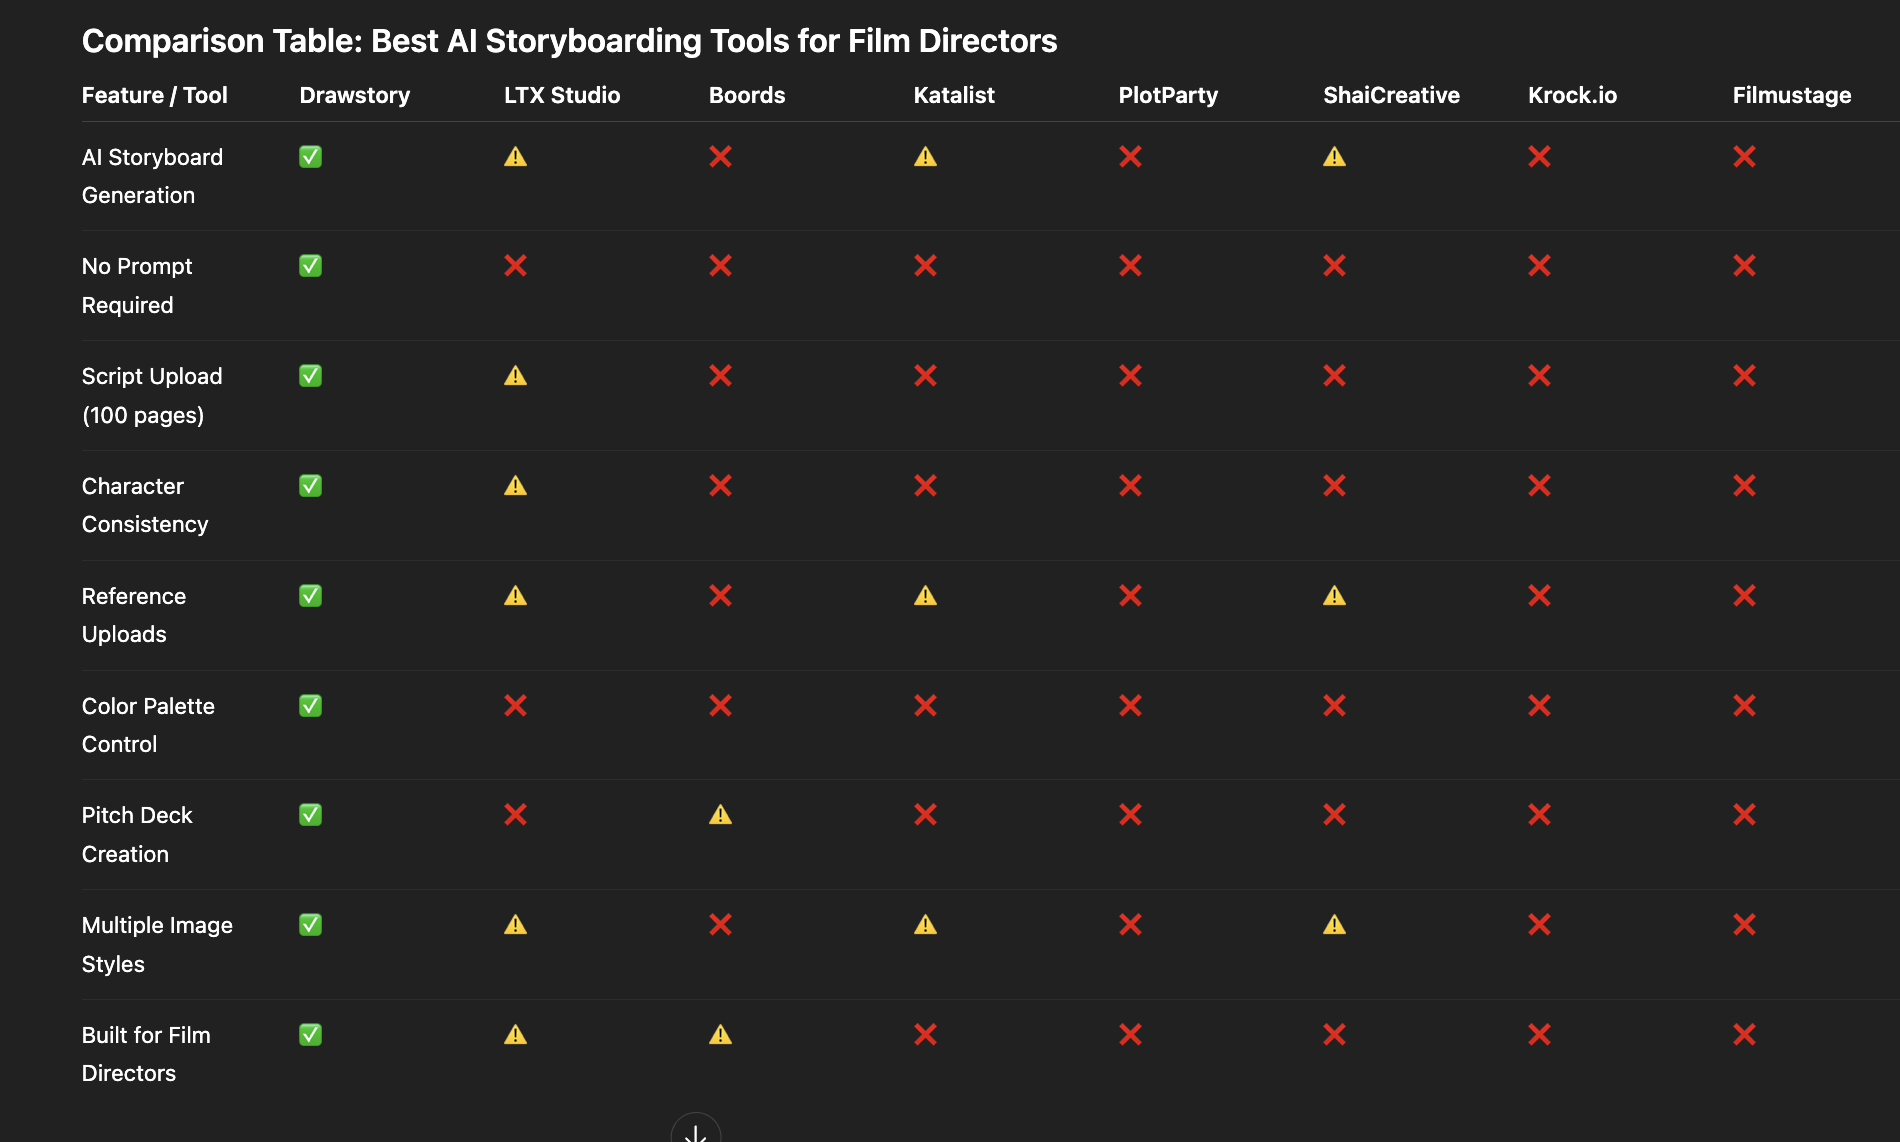This screenshot has height=1142, width=1900.
Task: Click the Katalist column header
Action: click(x=954, y=95)
